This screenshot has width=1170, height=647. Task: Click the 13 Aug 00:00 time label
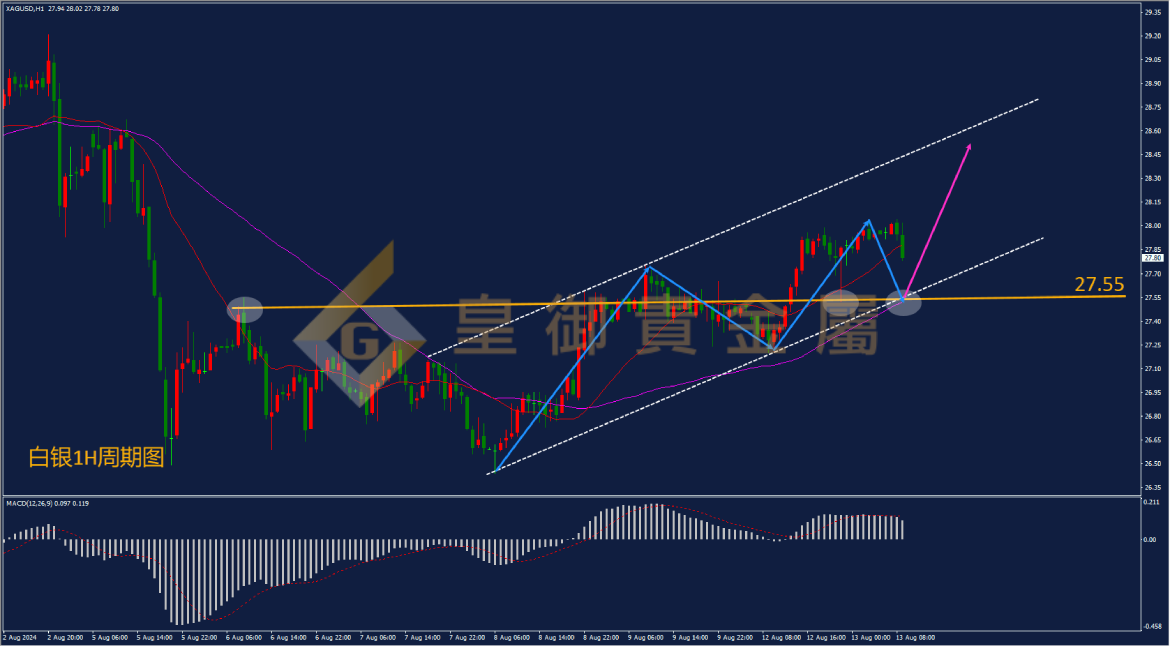[872, 638]
